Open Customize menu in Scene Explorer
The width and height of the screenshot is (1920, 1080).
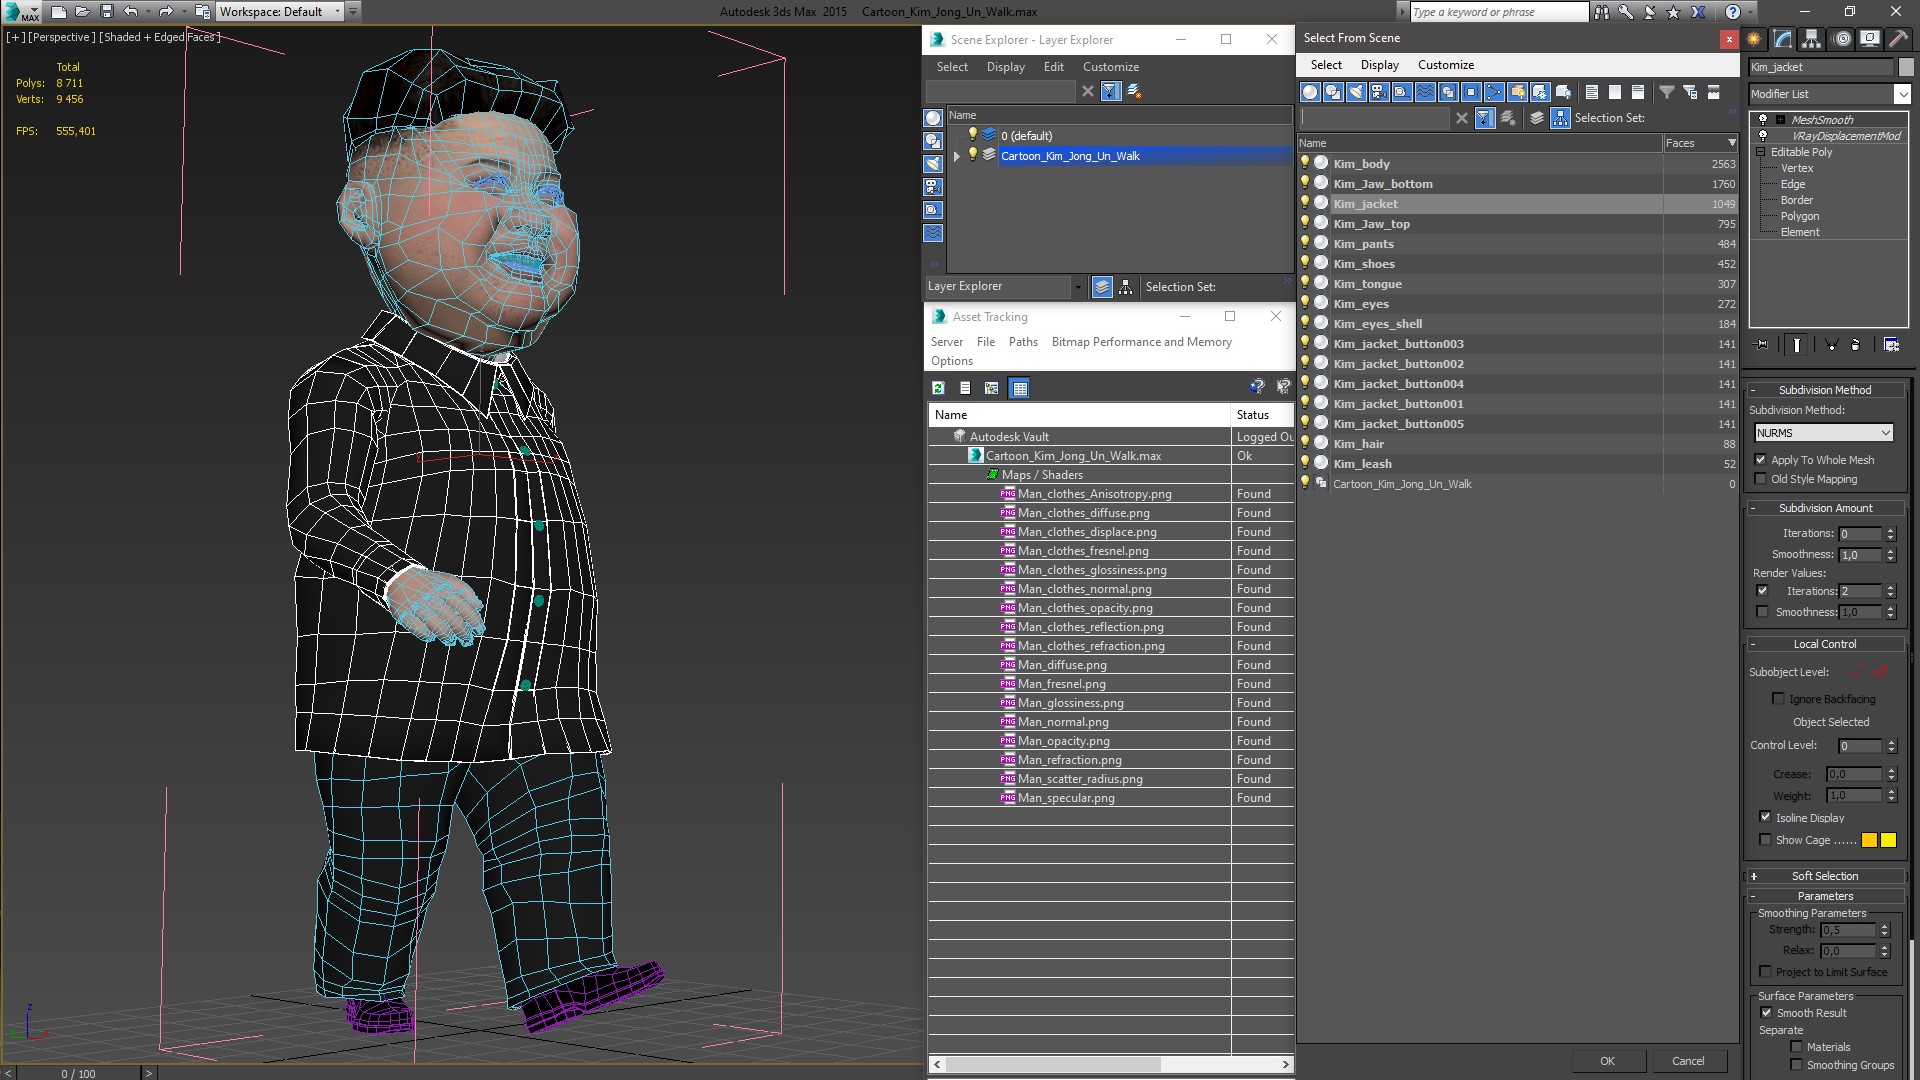(x=1110, y=67)
